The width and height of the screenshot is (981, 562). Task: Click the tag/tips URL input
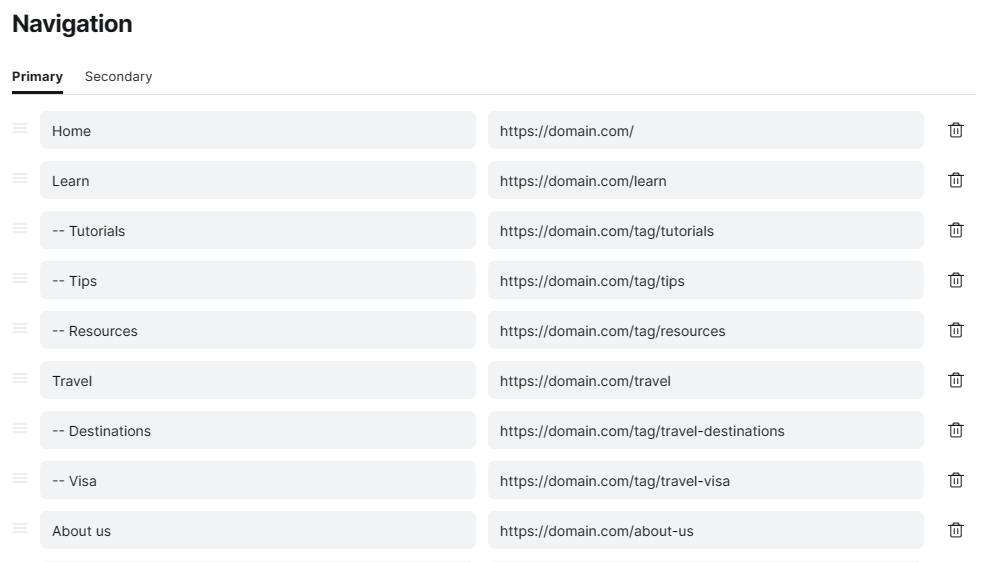(705, 280)
